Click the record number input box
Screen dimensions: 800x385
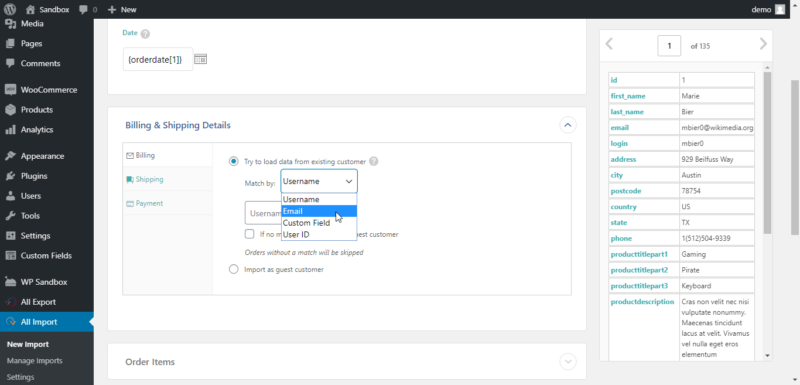[669, 46]
